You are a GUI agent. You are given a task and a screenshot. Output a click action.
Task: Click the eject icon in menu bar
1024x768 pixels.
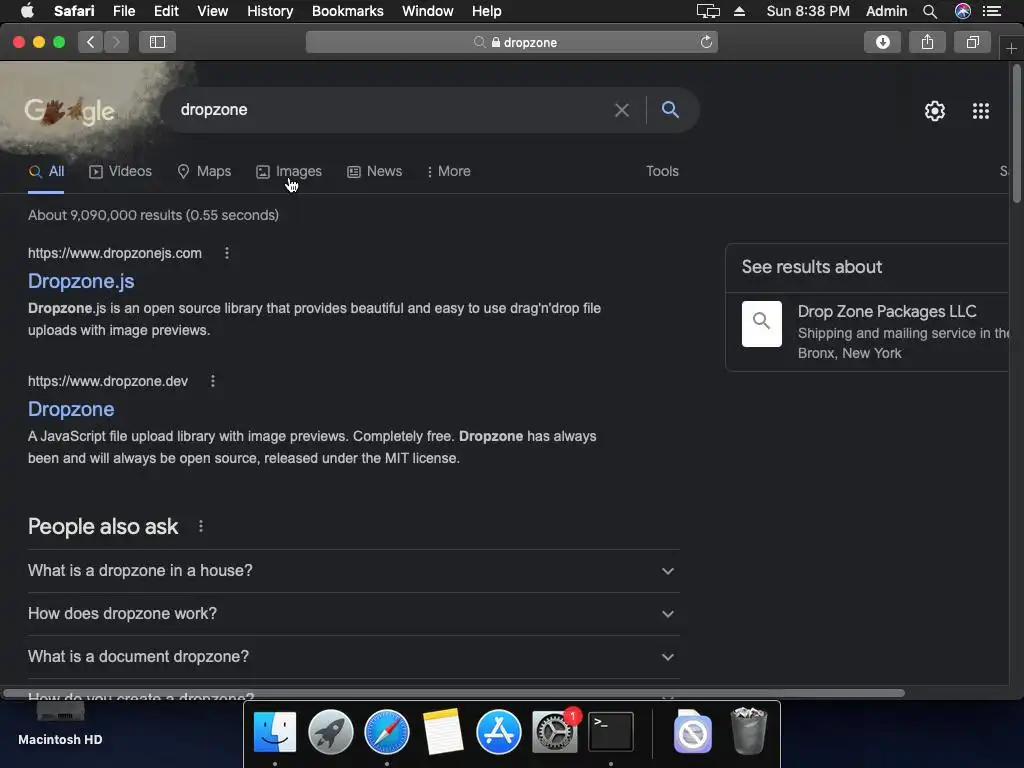(x=739, y=11)
